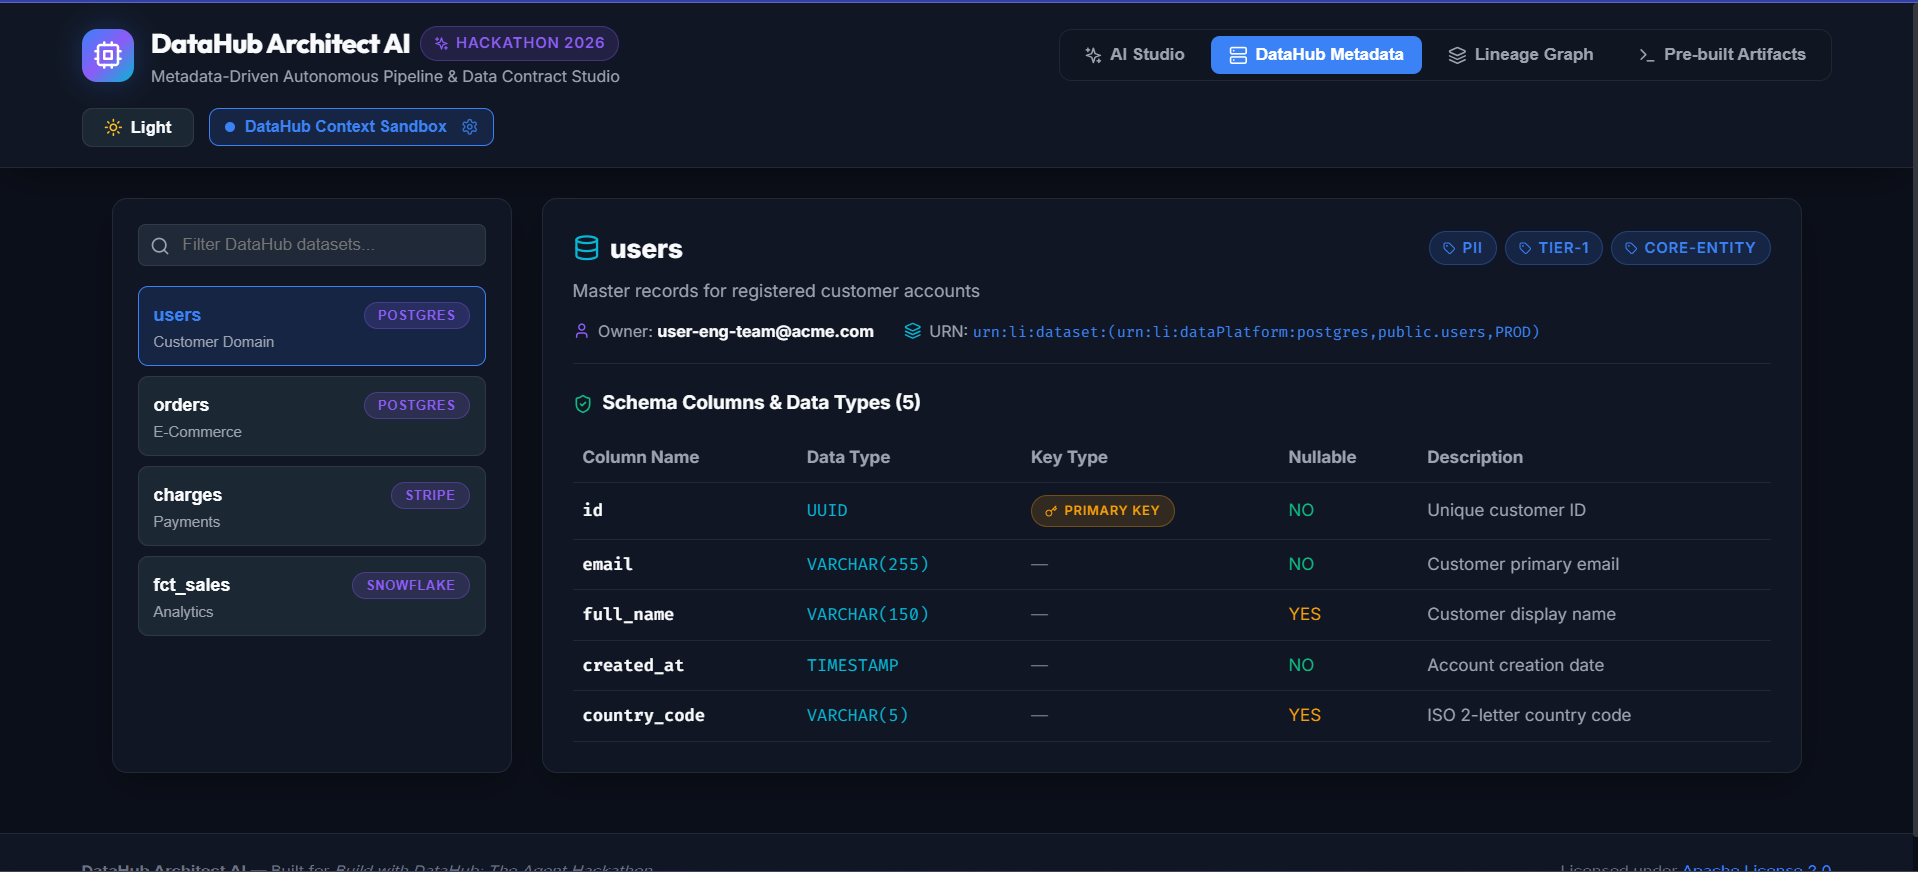Click the database icon beside users heading

click(587, 248)
